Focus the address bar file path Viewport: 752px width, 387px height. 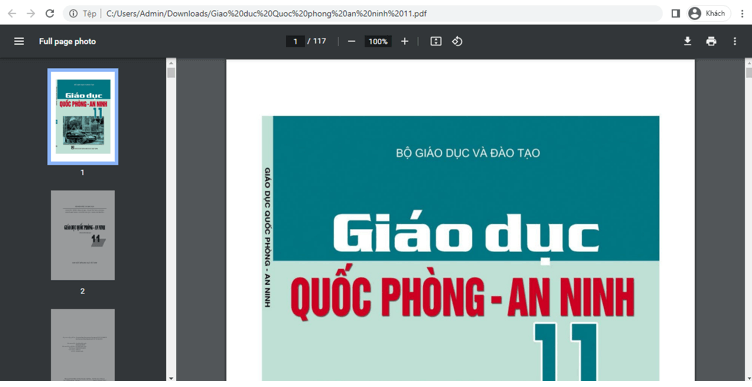coord(266,13)
